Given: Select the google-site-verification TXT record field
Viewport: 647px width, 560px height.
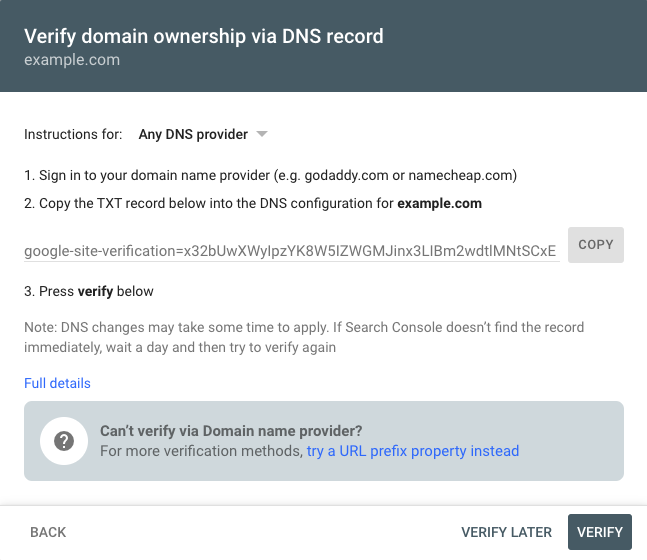Looking at the screenshot, I should 292,250.
